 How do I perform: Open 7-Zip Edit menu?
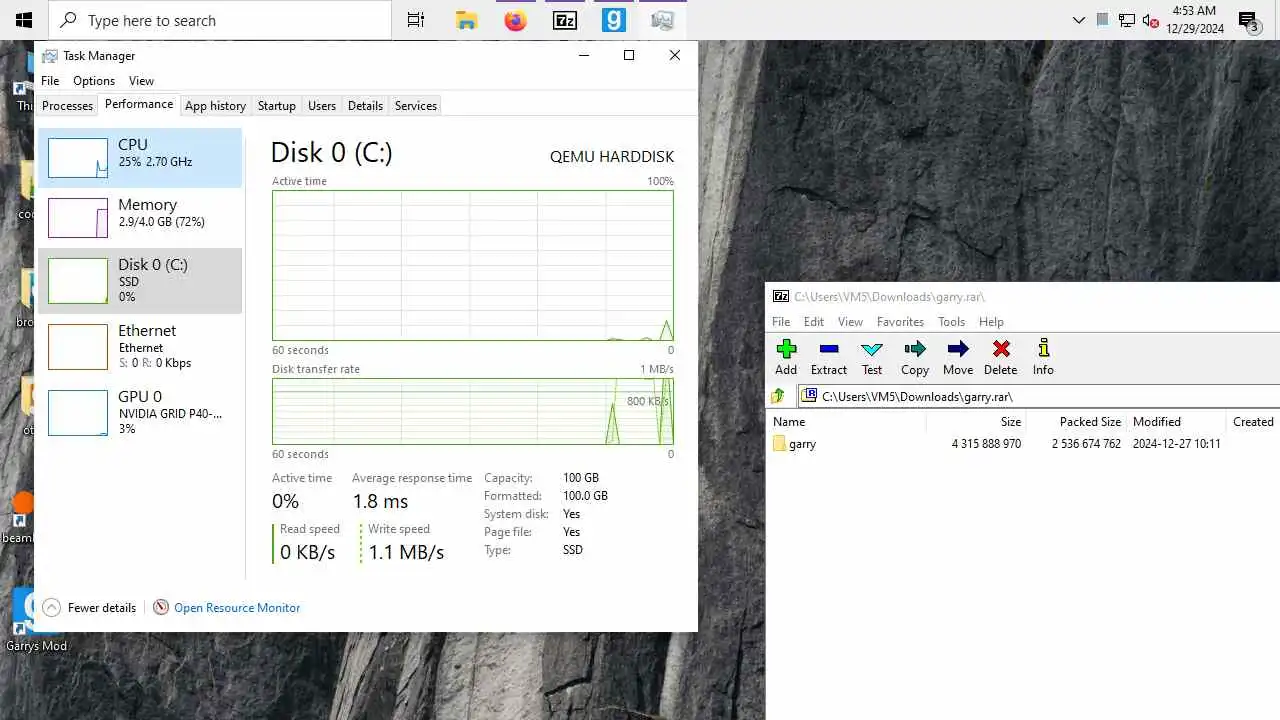814,322
